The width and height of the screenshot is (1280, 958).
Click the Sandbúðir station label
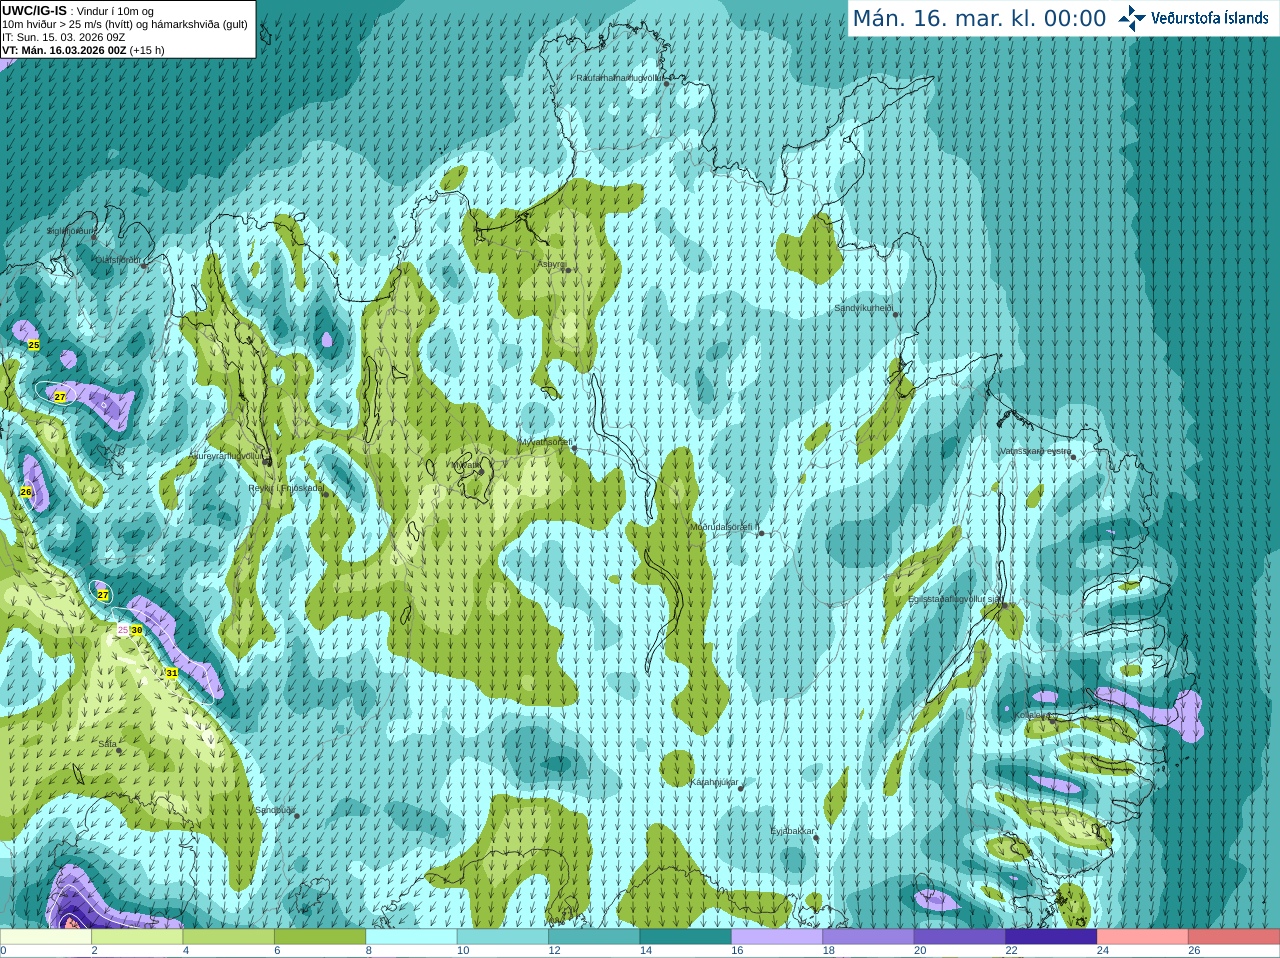(x=275, y=810)
